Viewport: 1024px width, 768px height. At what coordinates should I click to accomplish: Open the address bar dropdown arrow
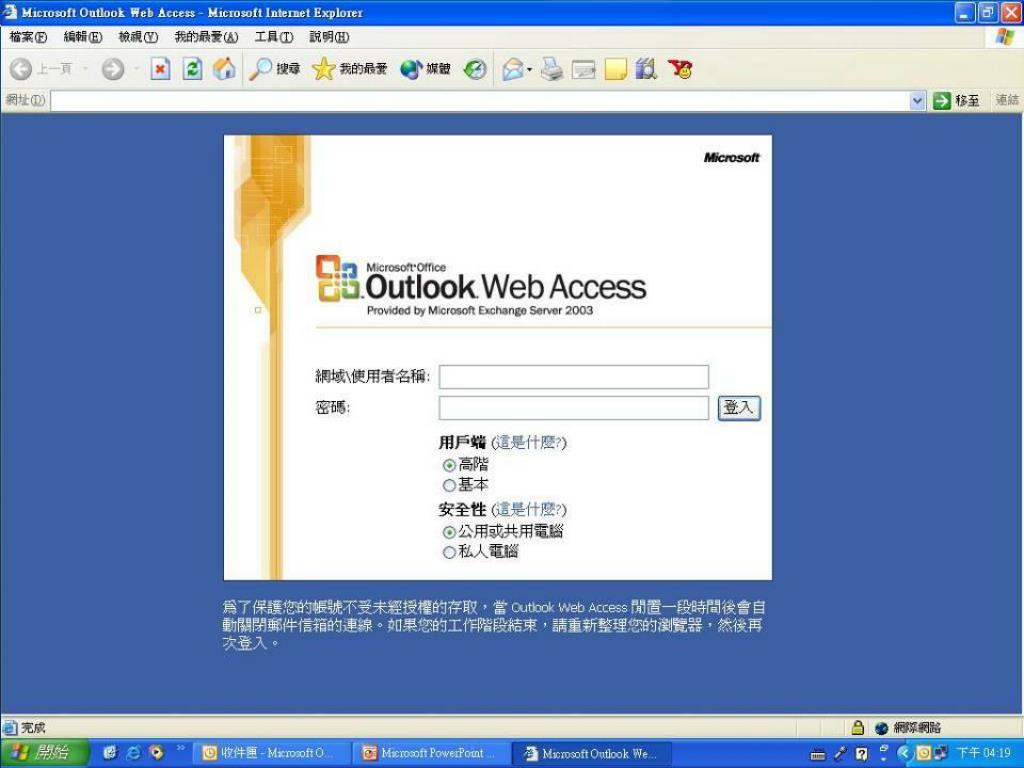coord(917,101)
